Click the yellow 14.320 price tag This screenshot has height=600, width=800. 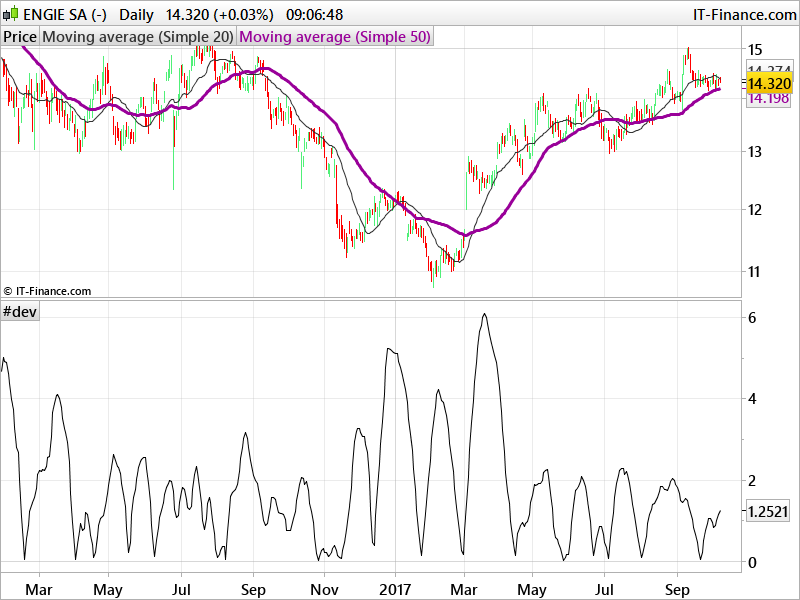click(769, 83)
